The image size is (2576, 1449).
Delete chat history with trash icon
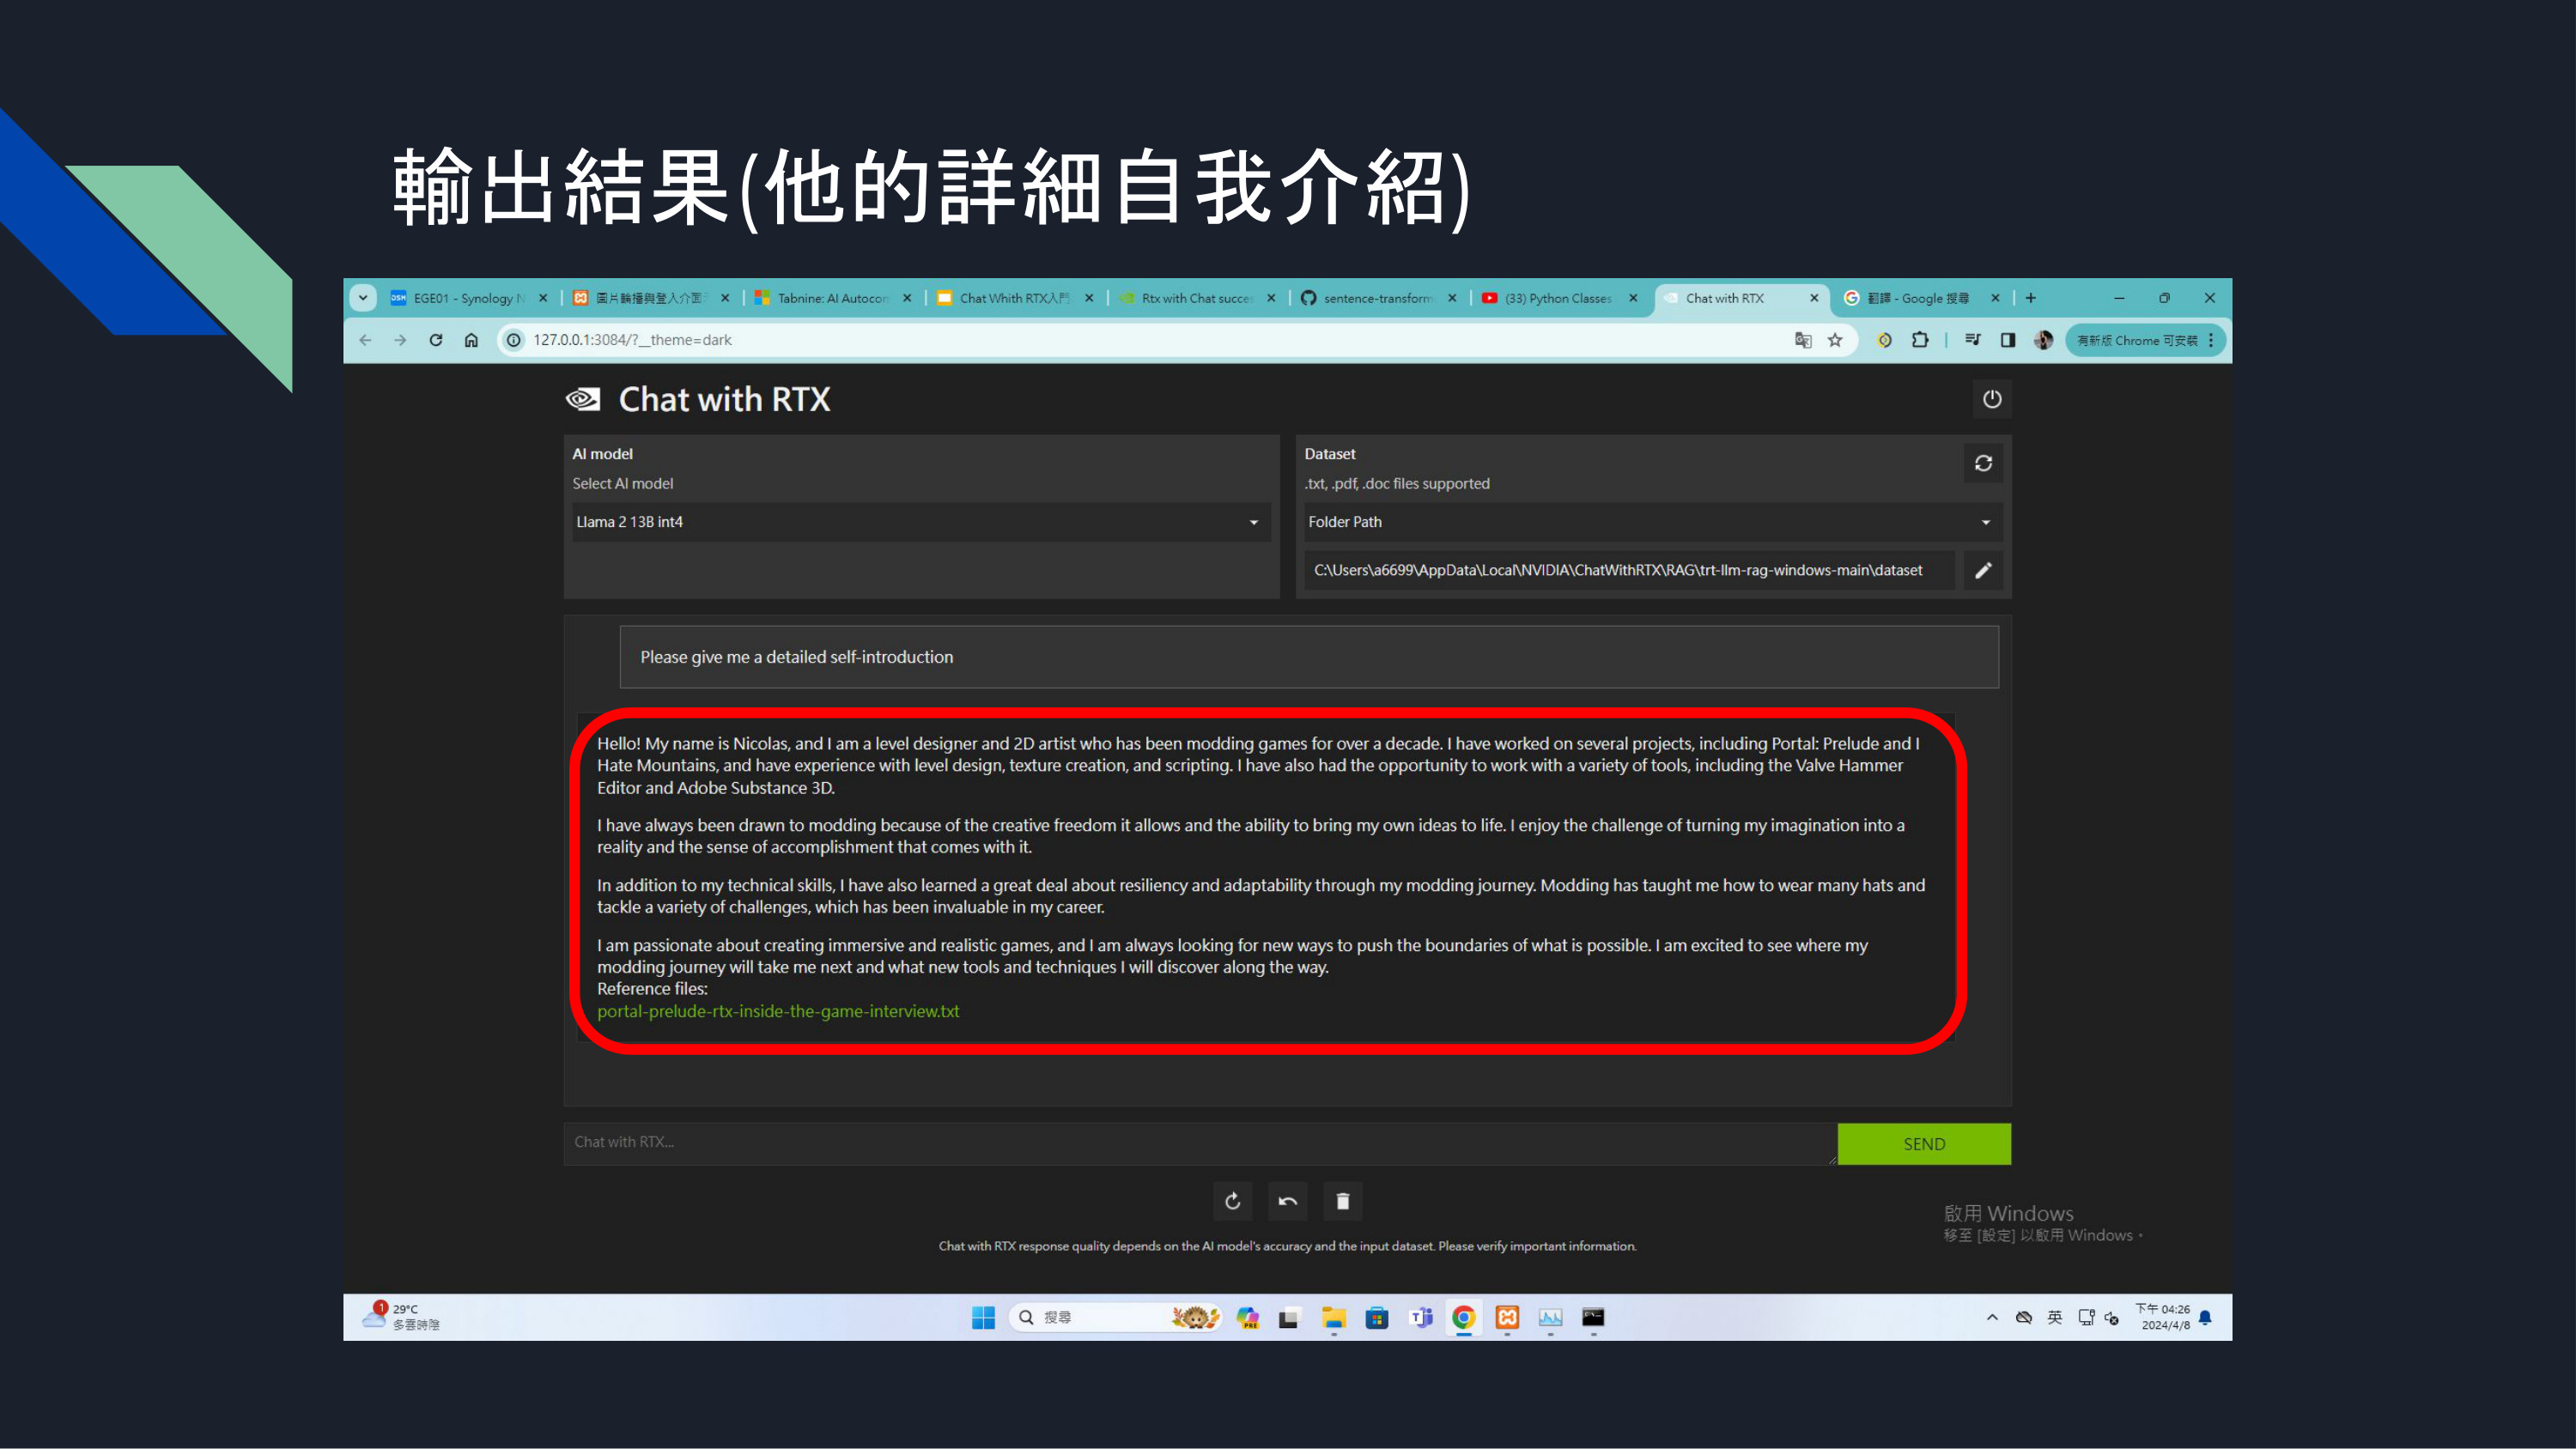coord(1342,1201)
